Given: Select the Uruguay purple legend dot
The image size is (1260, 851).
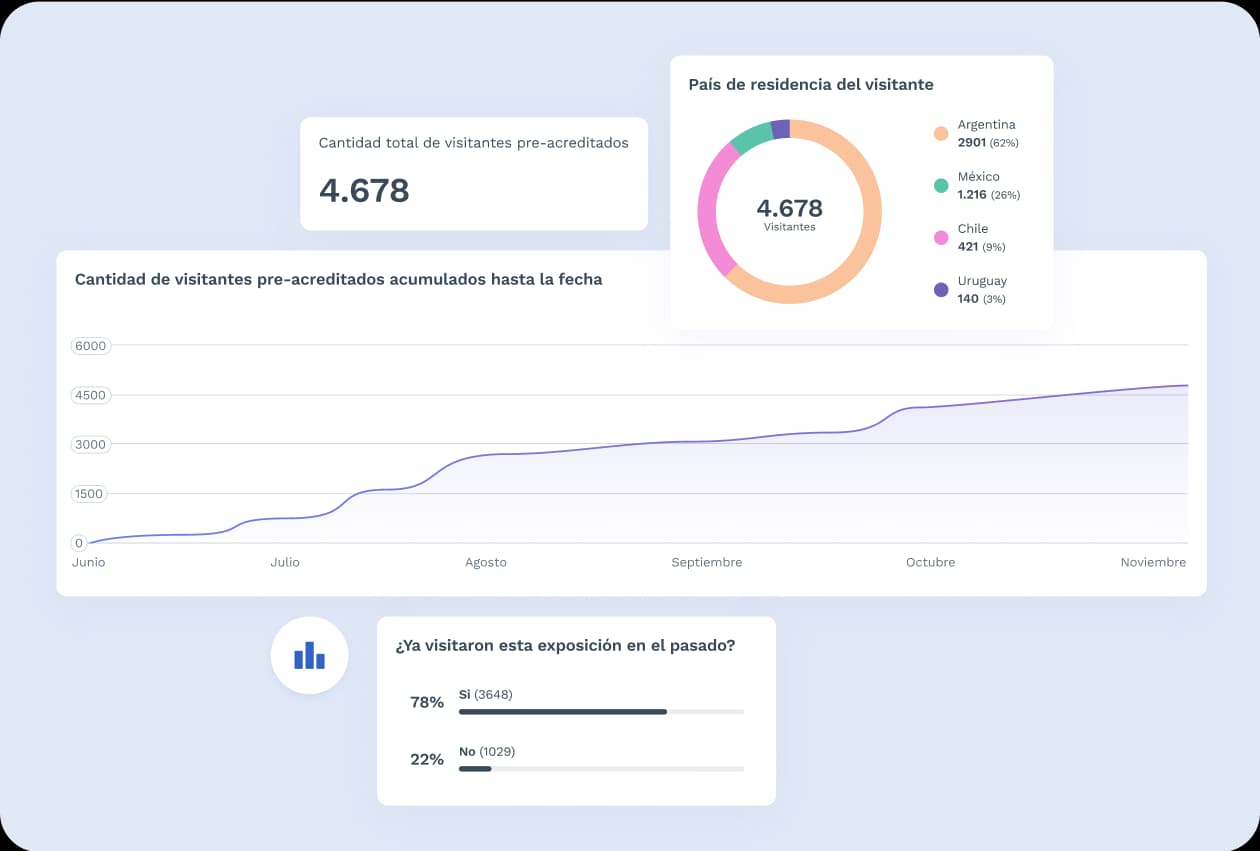Looking at the screenshot, I should click(x=940, y=290).
